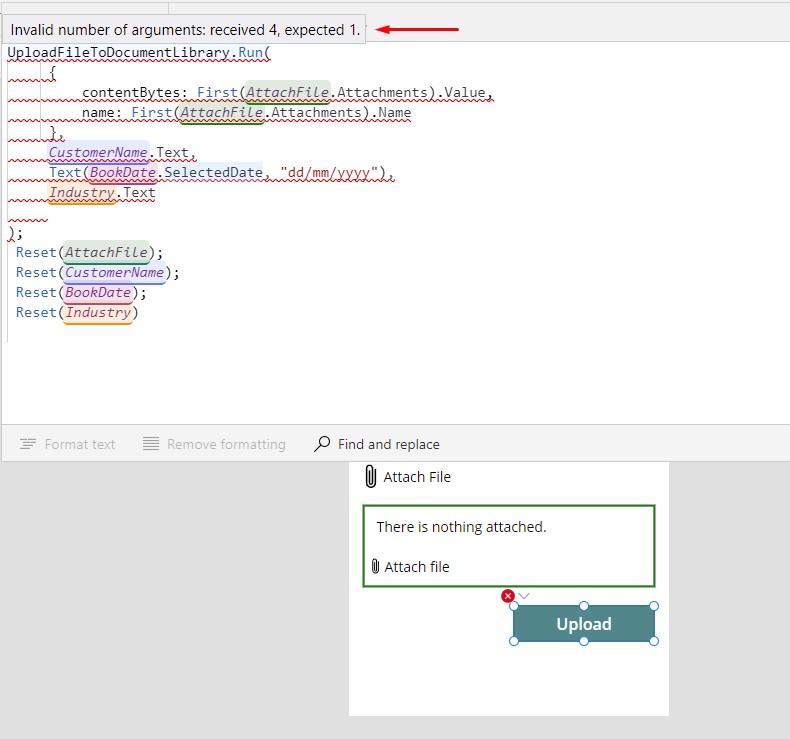
Task: Click Reset(CustomerName) line
Action: coord(97,273)
